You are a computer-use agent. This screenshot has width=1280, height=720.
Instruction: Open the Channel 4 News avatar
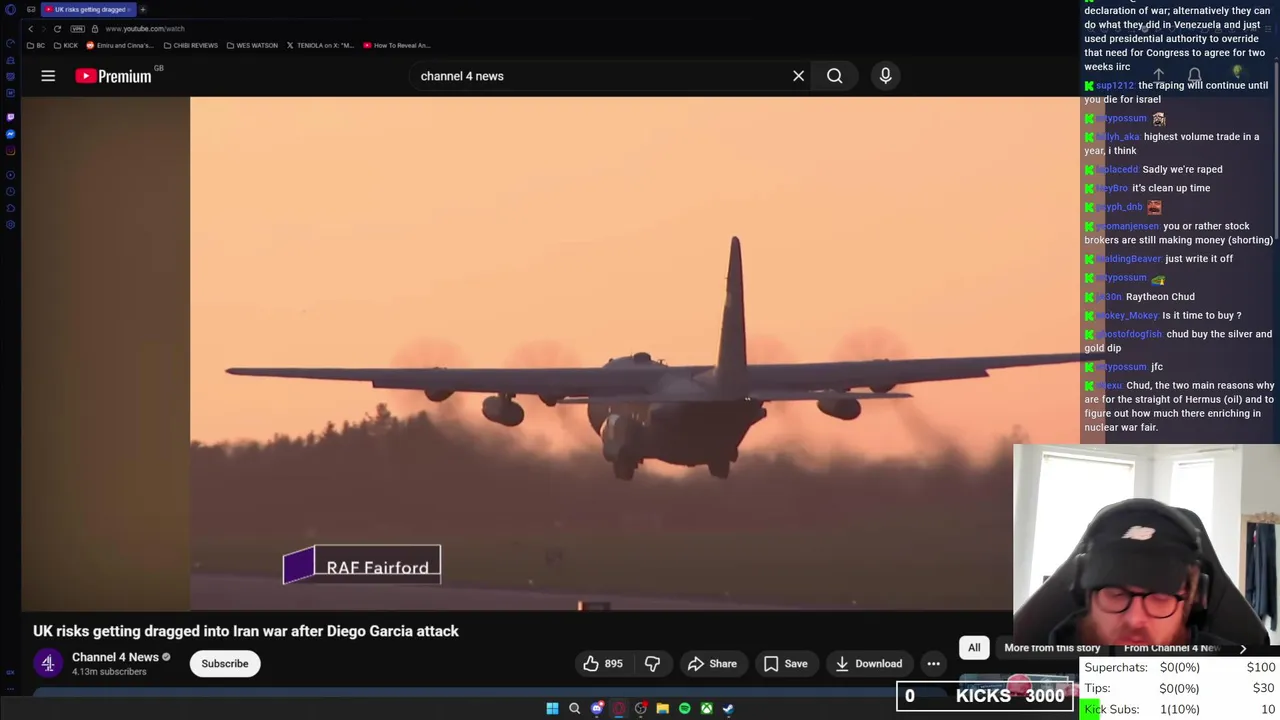47,663
